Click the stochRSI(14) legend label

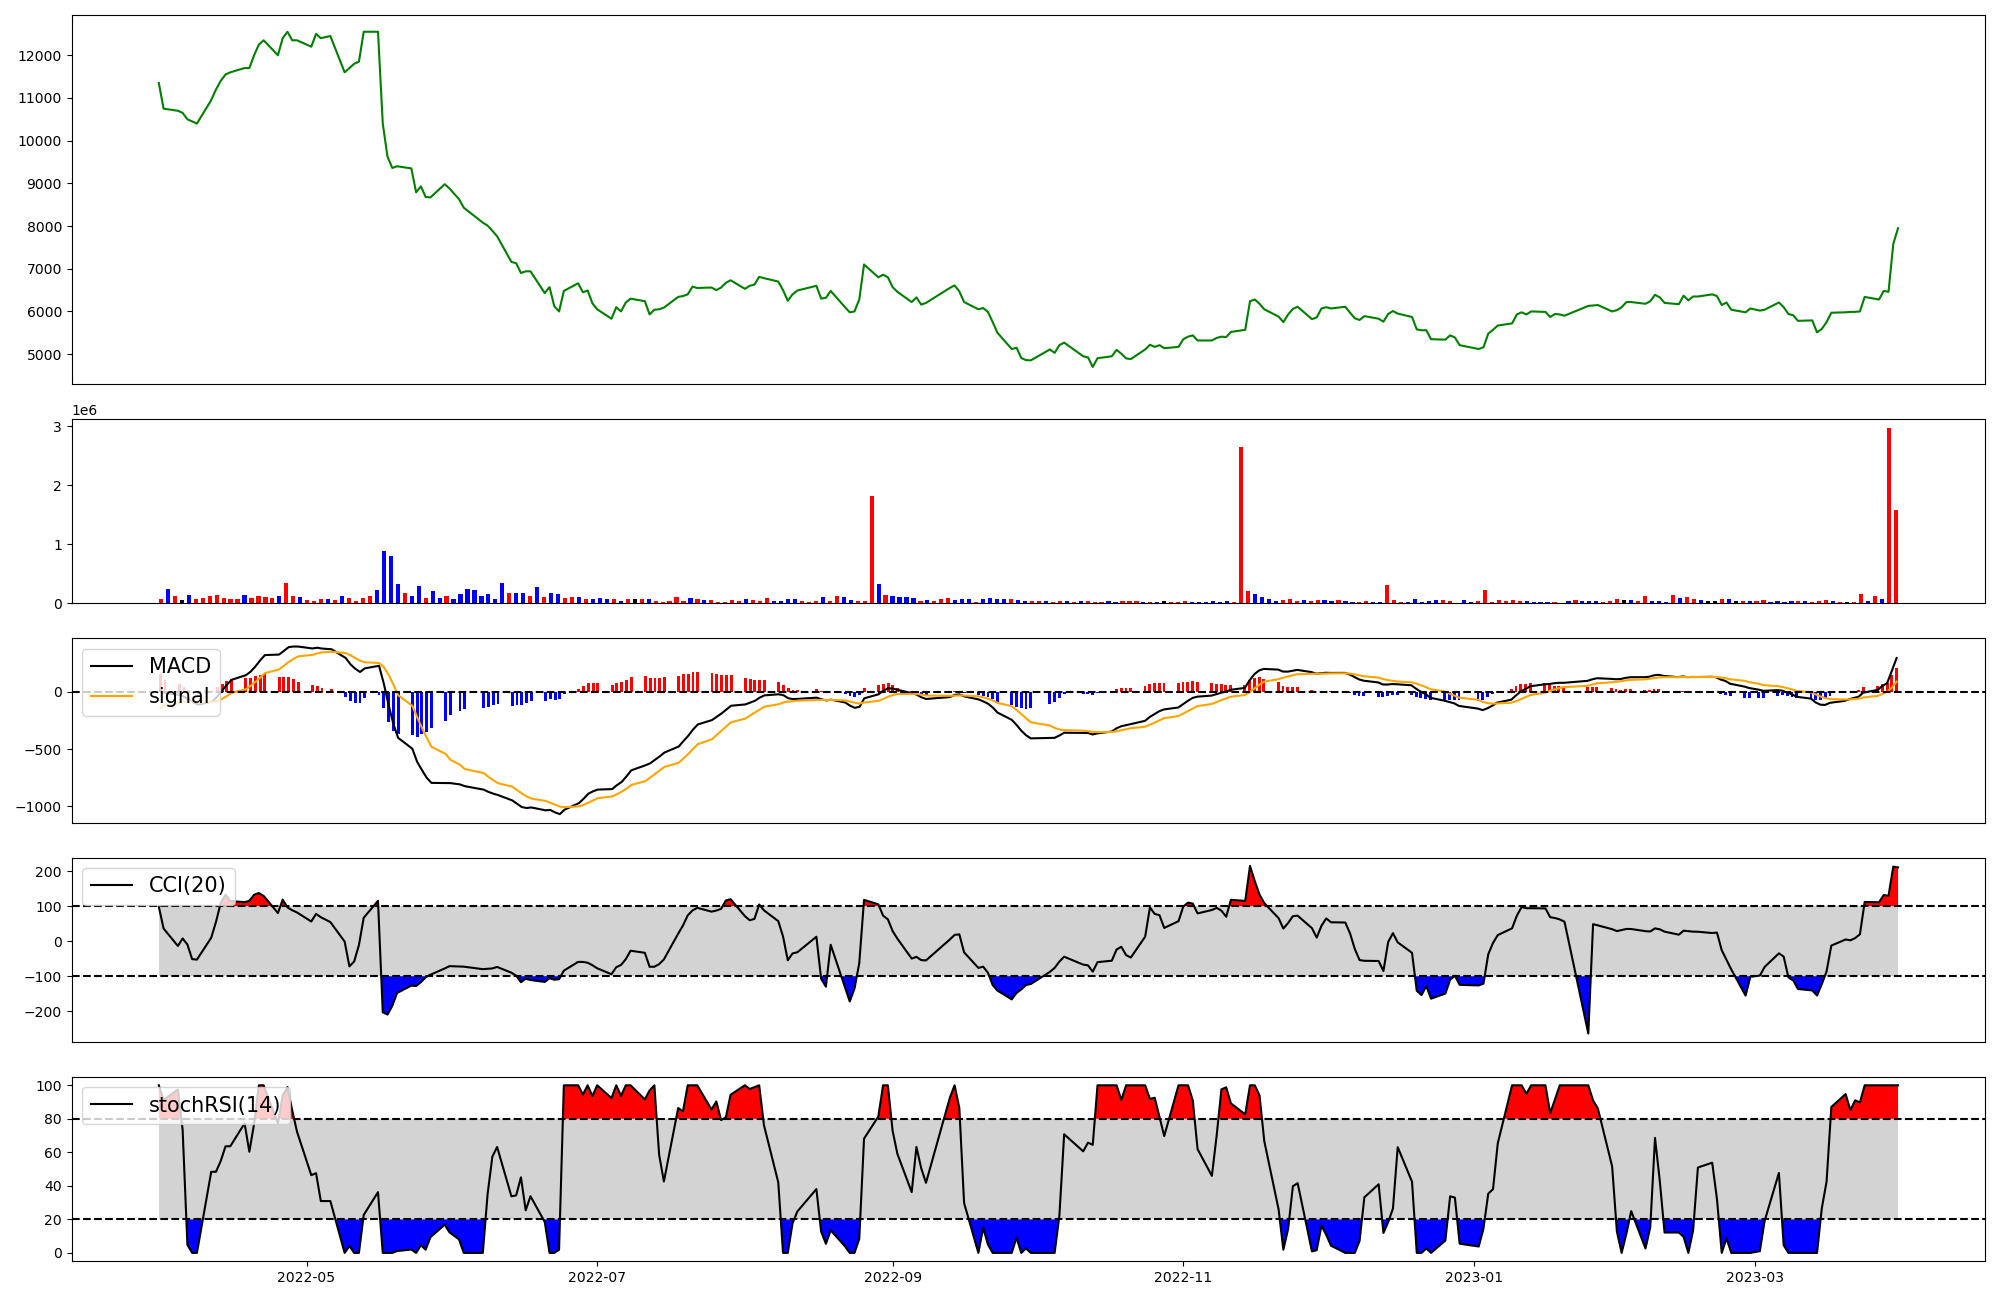tap(213, 1105)
